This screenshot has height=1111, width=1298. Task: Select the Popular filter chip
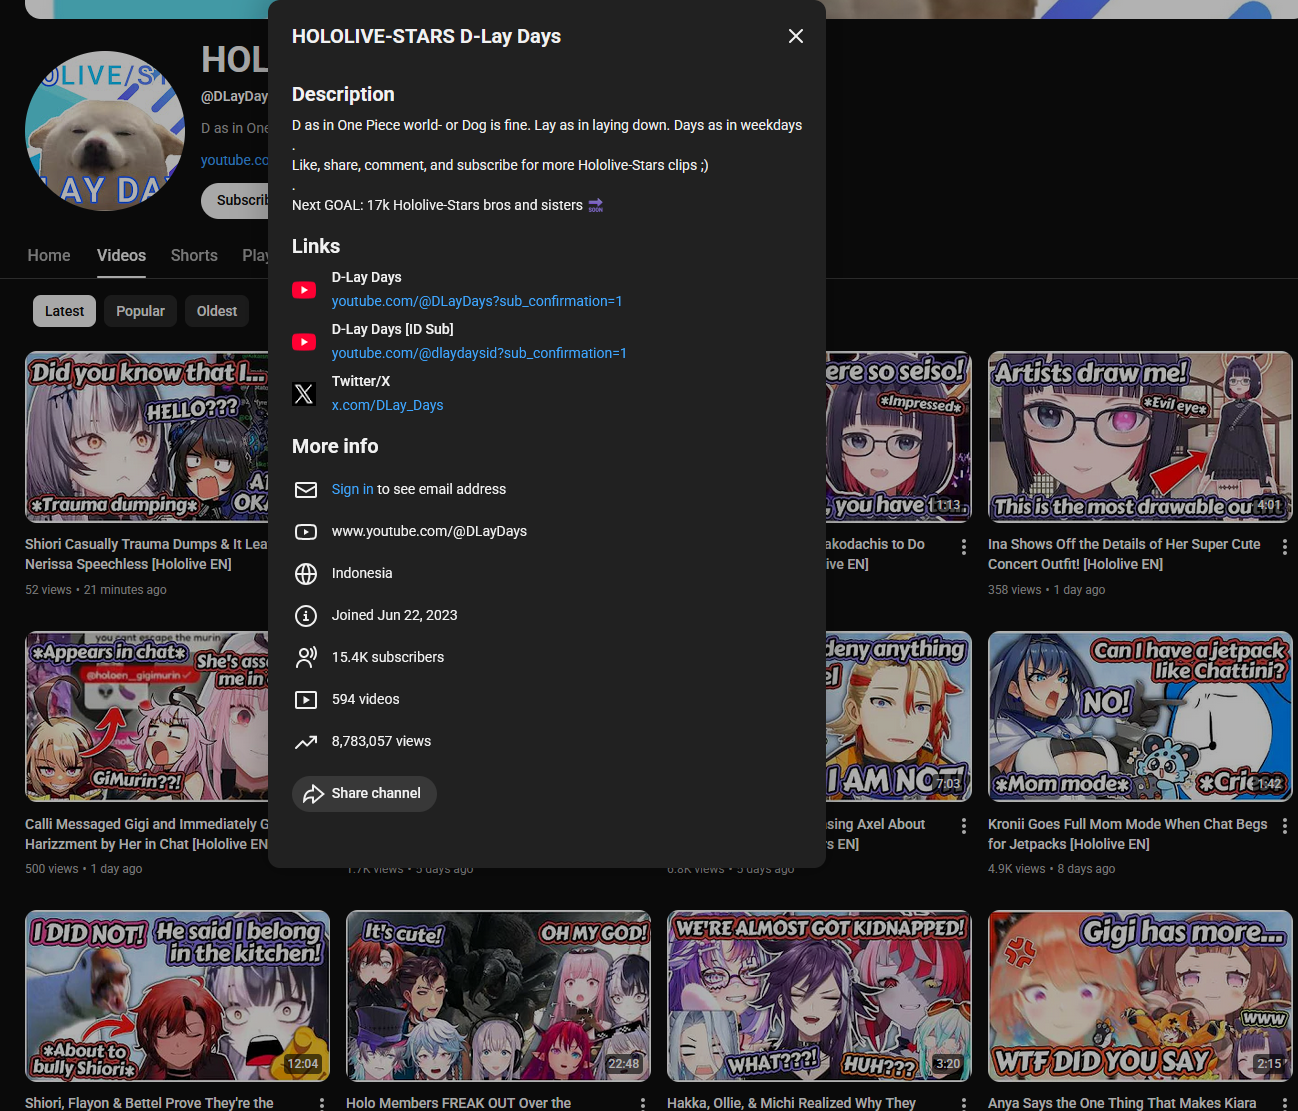tap(140, 311)
